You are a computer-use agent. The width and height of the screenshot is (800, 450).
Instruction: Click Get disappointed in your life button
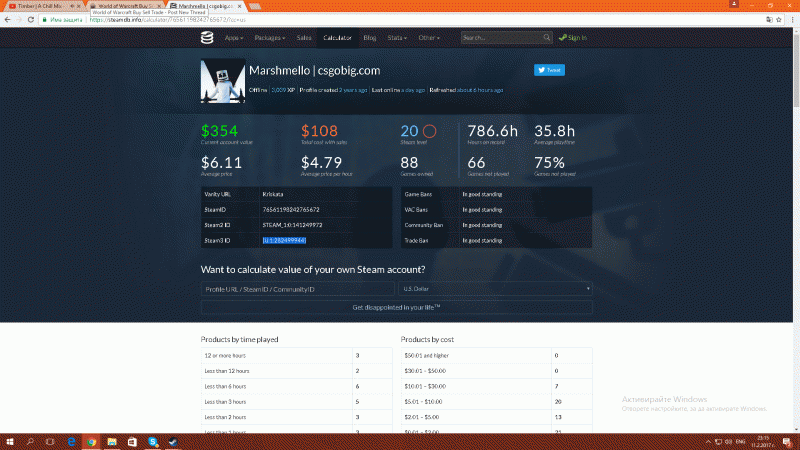pos(396,307)
